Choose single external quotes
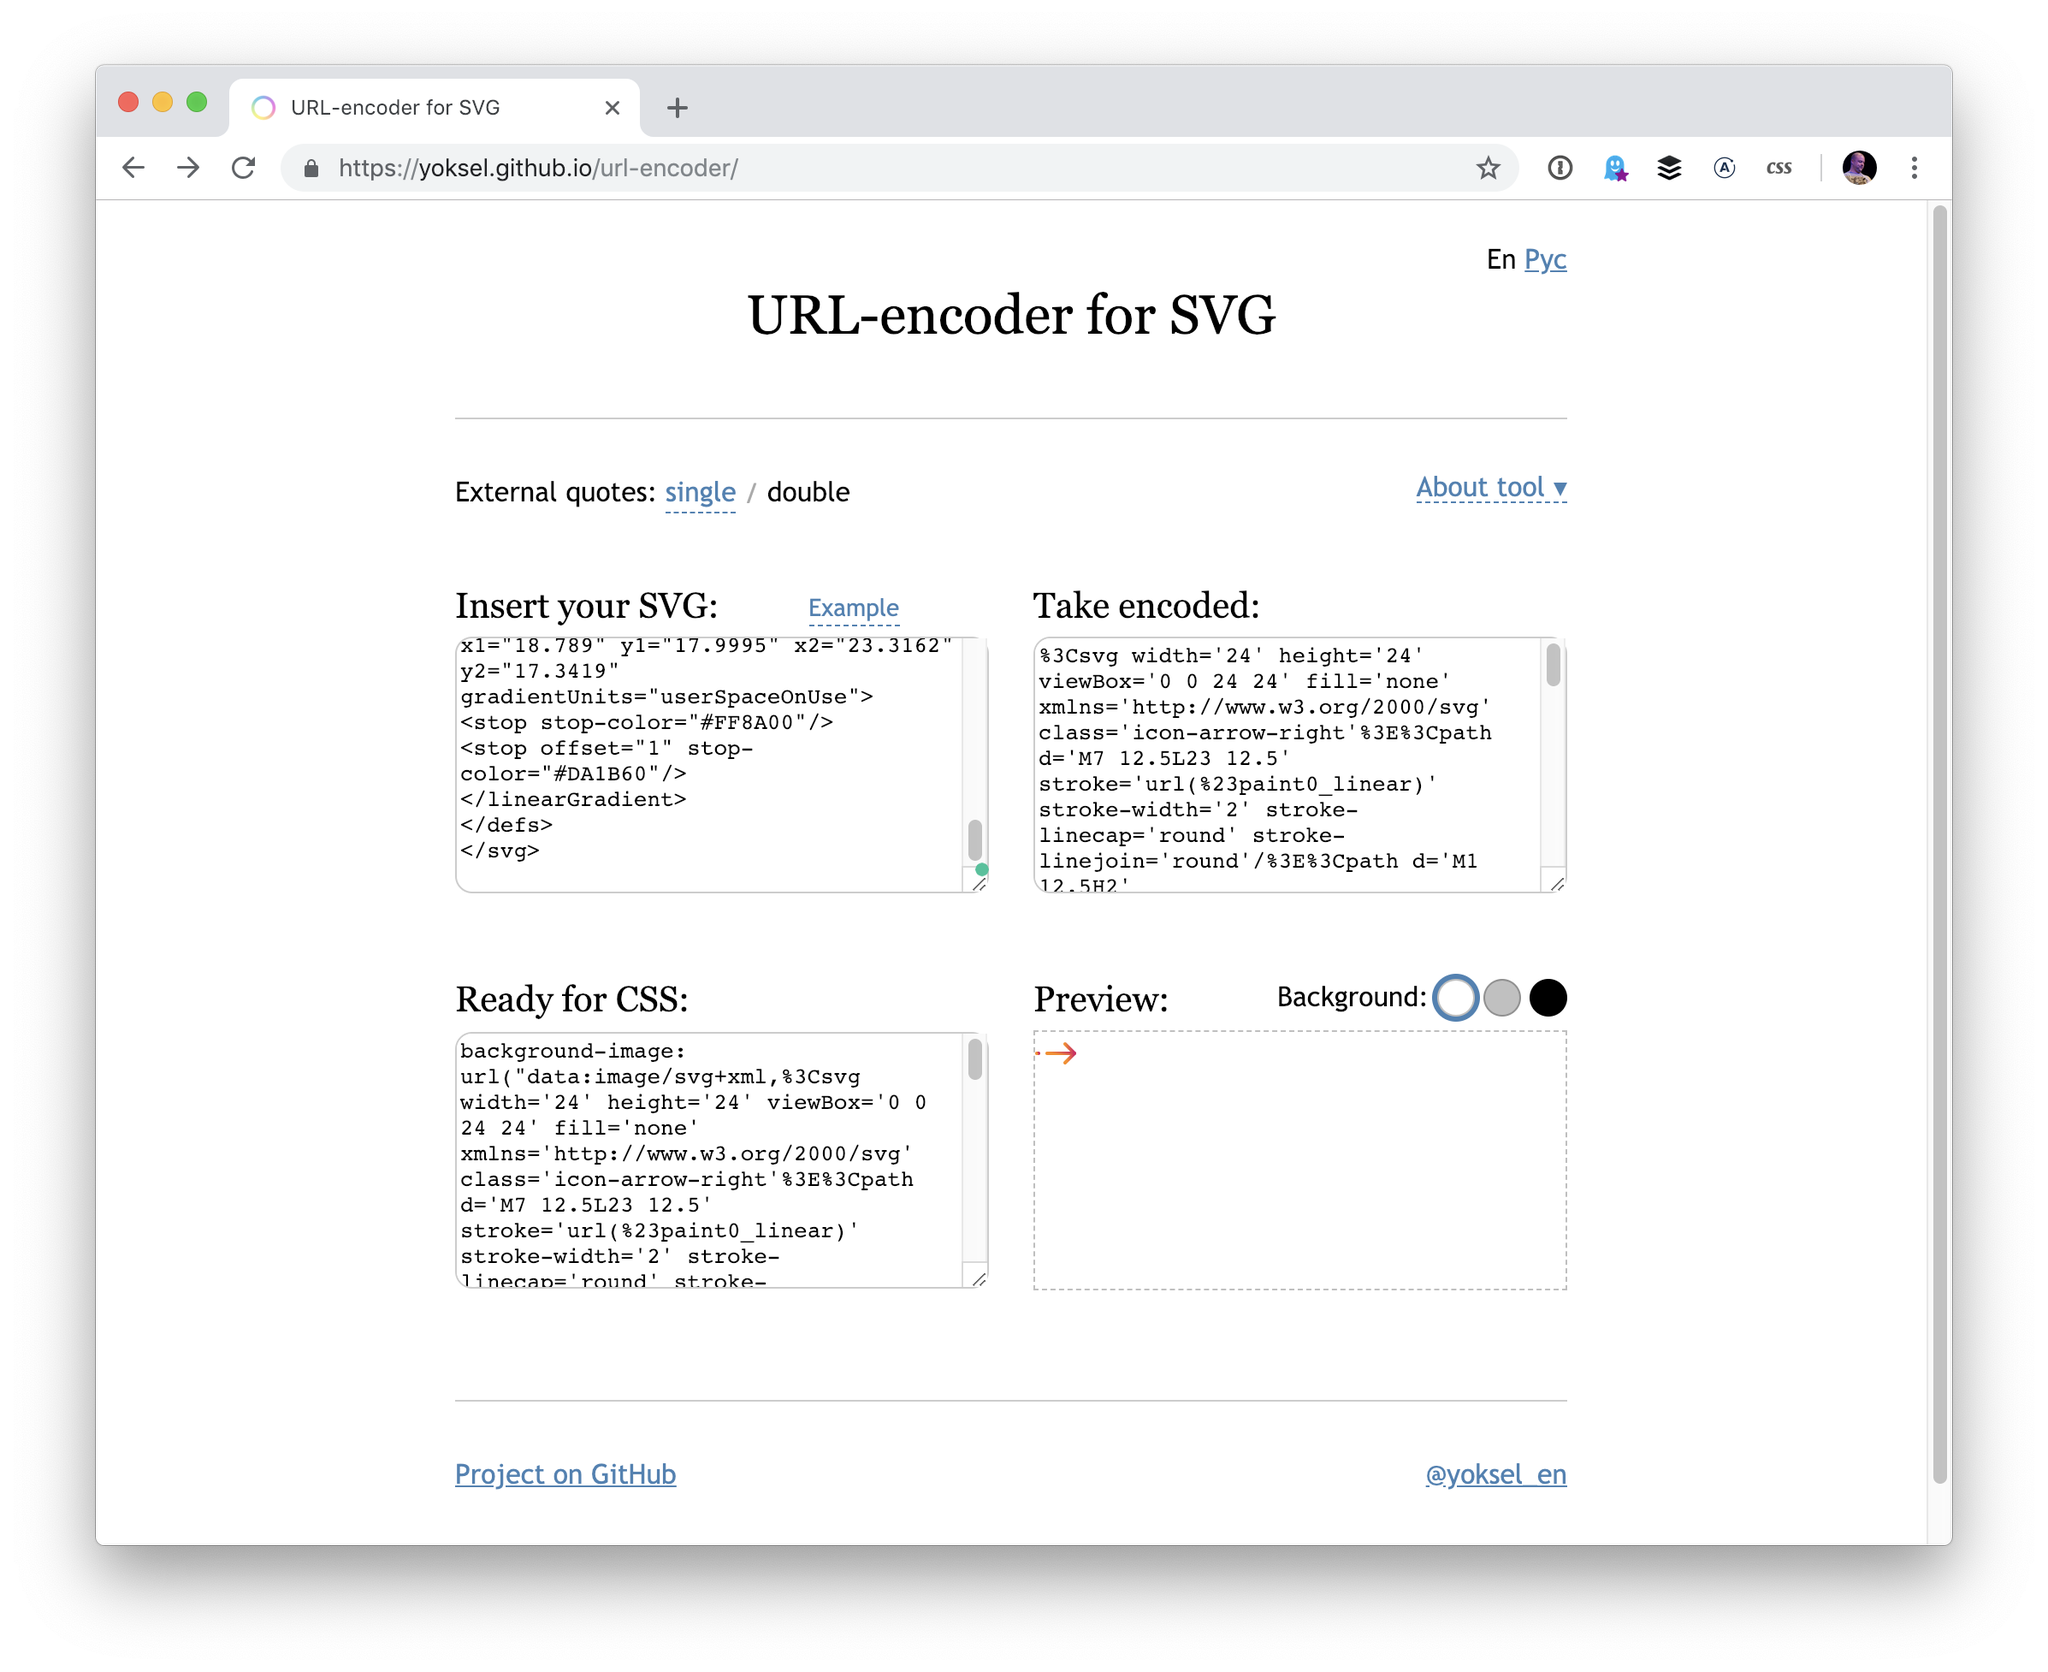This screenshot has height=1672, width=2048. click(700, 492)
